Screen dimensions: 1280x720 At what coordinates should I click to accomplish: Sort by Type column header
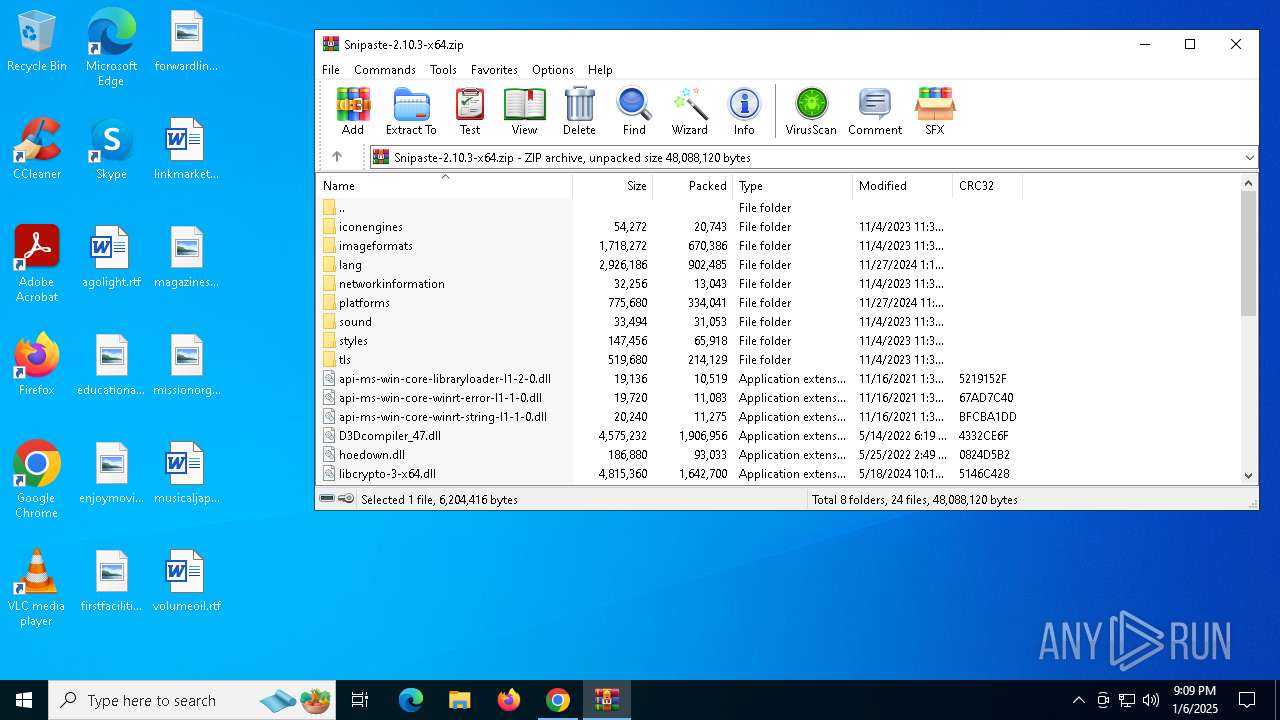[x=793, y=186]
